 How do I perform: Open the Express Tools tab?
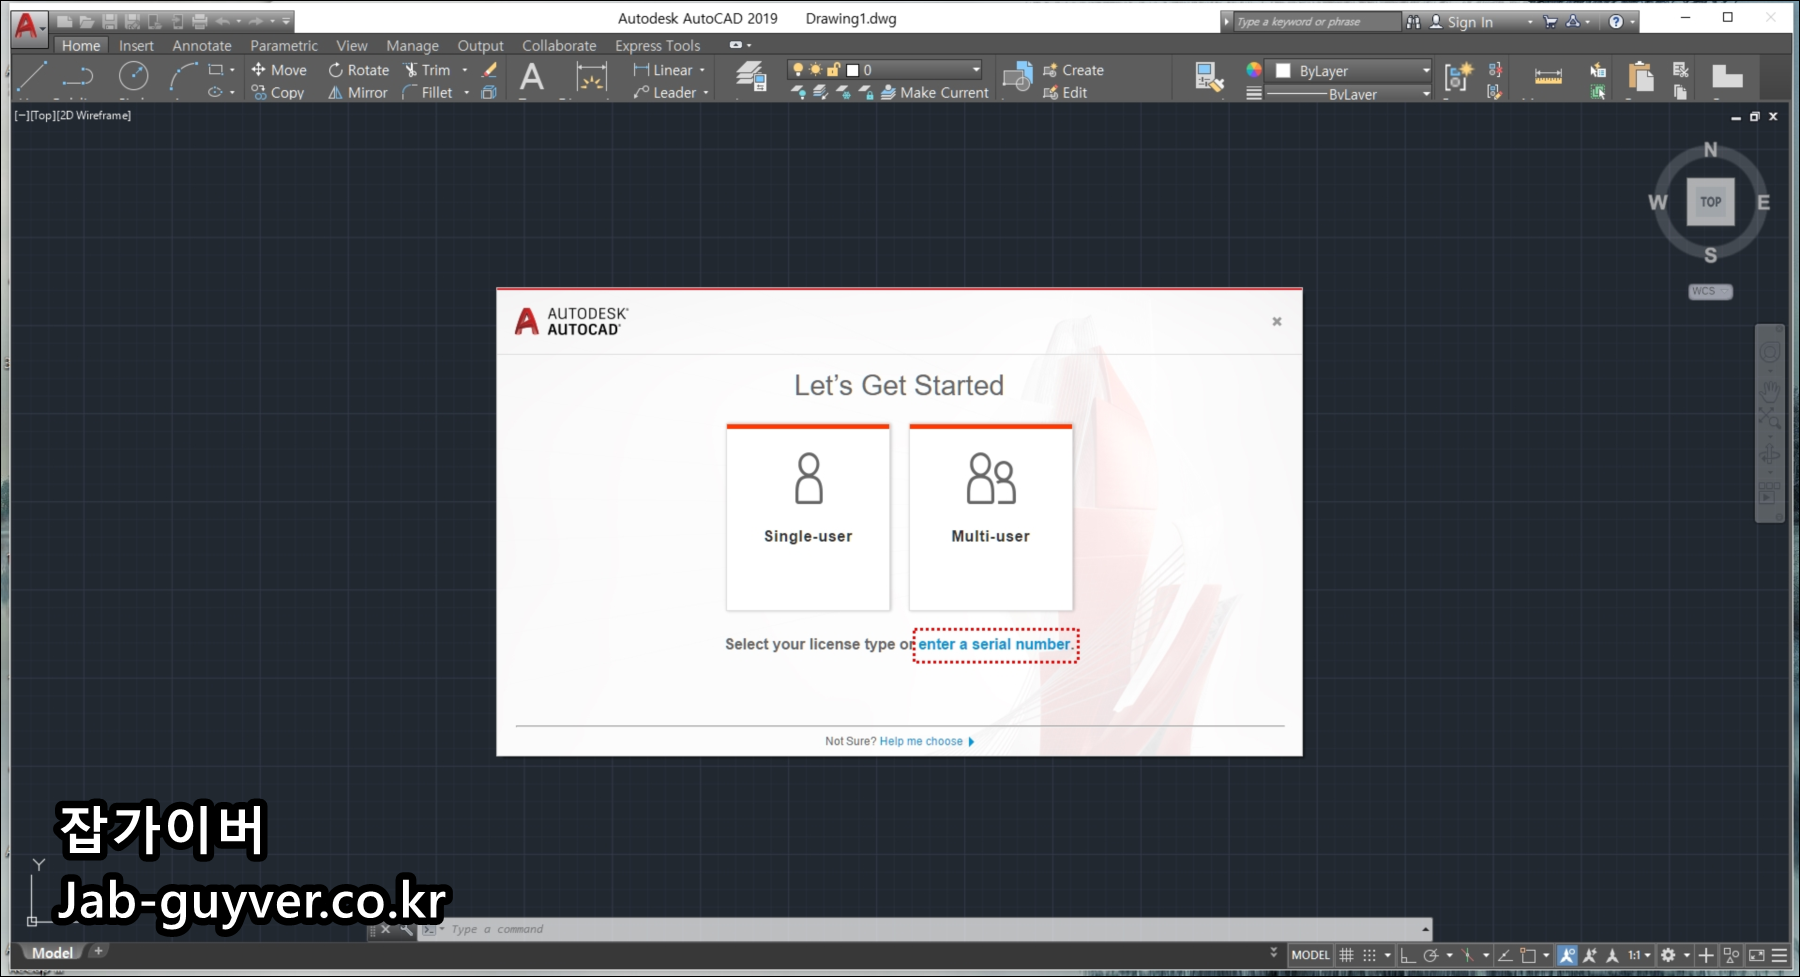pos(657,45)
